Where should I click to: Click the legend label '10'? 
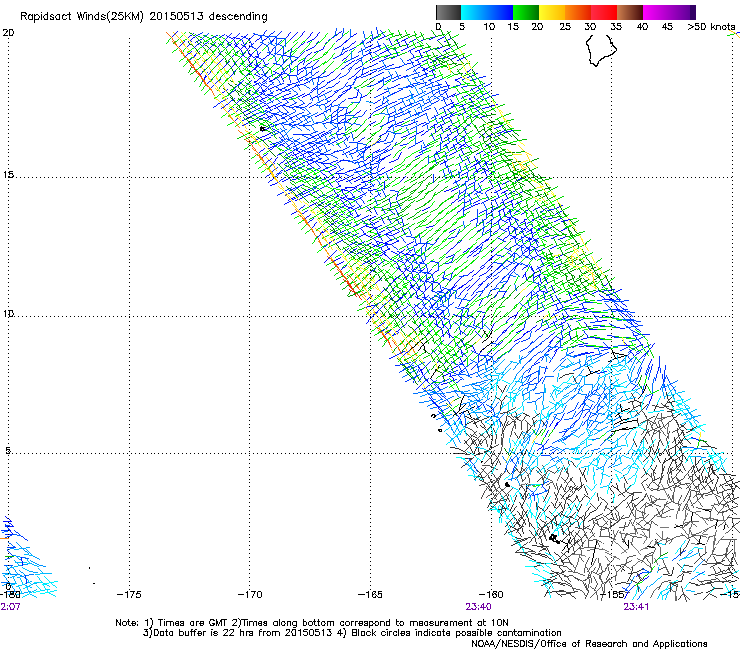point(489,26)
